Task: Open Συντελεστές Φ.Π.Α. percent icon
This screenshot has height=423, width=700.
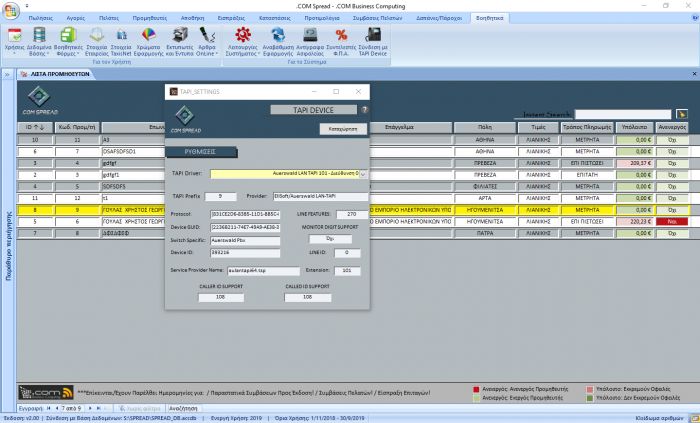Action: point(341,35)
